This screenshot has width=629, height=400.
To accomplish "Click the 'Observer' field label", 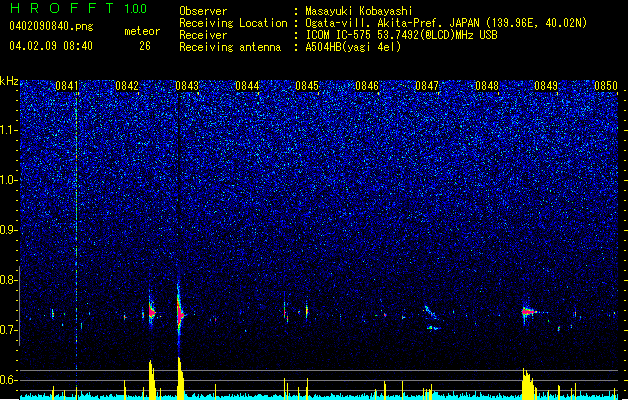I will (x=203, y=11).
